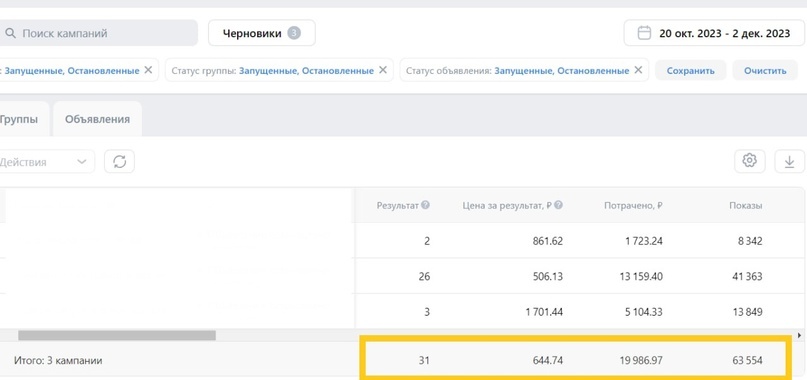Remove the leftmost status filter chip

148,70
